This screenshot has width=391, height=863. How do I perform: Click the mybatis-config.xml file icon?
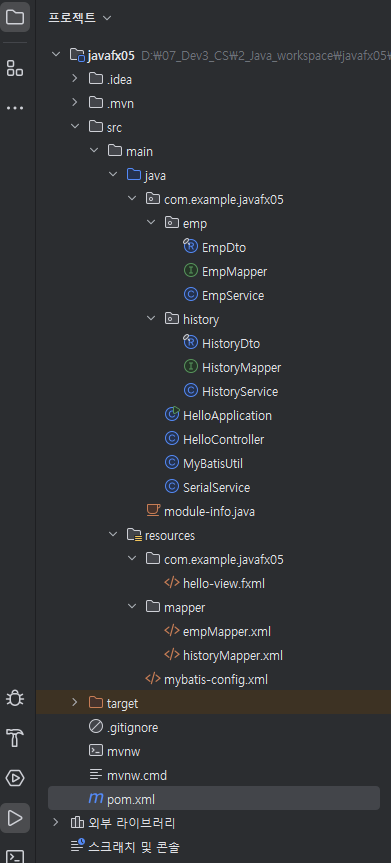[x=153, y=679]
